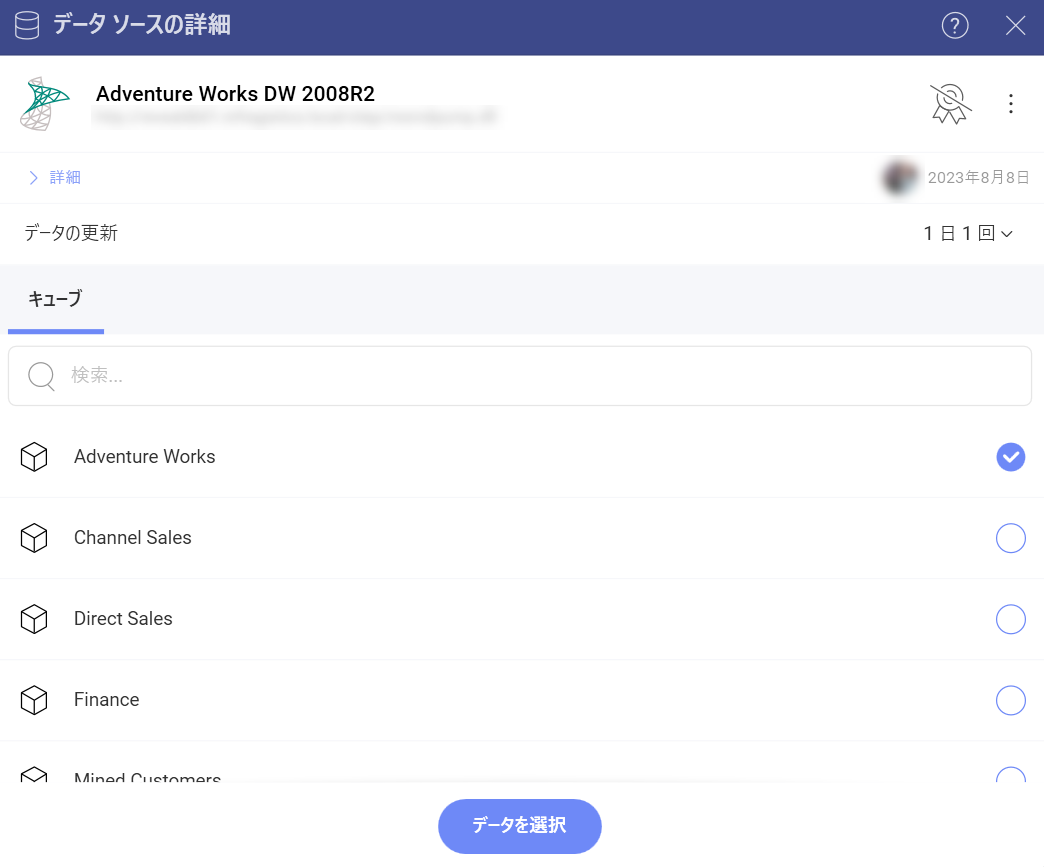Toggle the certified badge icon

point(950,103)
